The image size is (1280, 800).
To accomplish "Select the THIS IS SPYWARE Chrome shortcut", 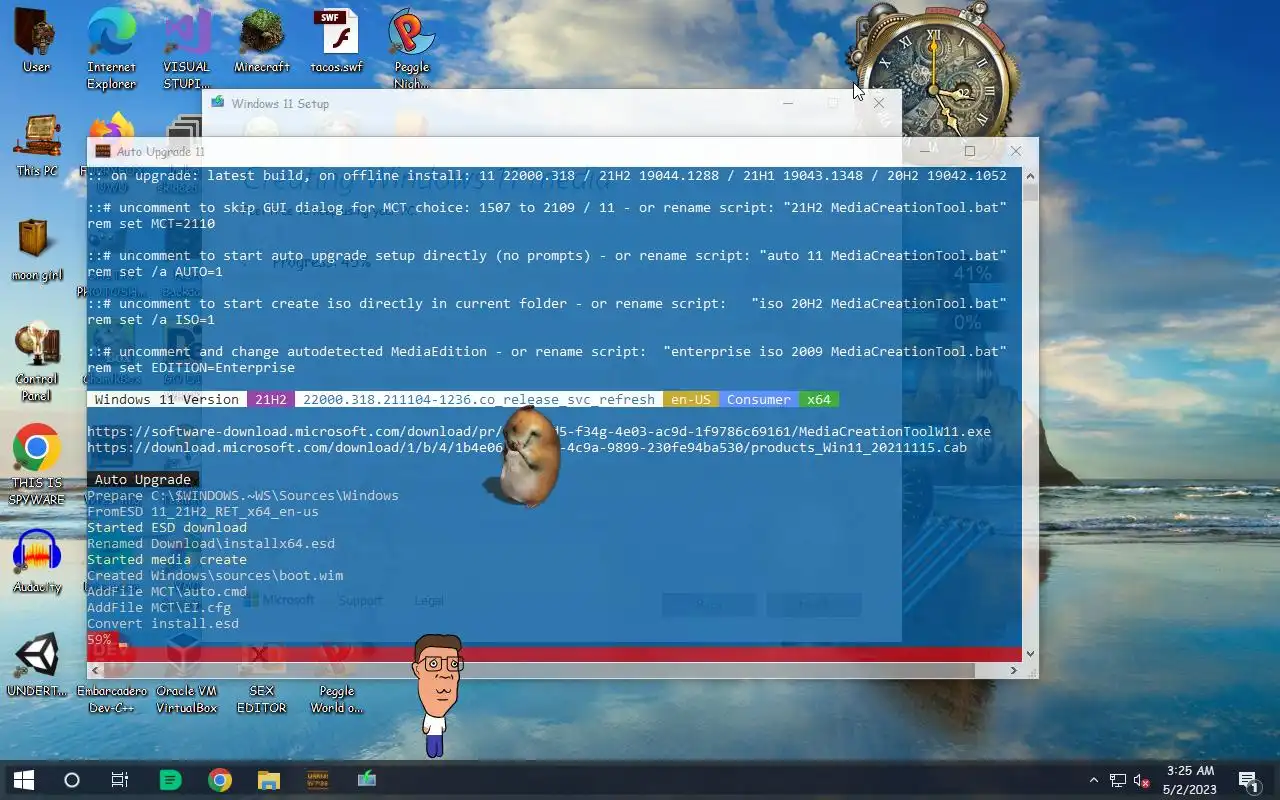I will coord(37,466).
